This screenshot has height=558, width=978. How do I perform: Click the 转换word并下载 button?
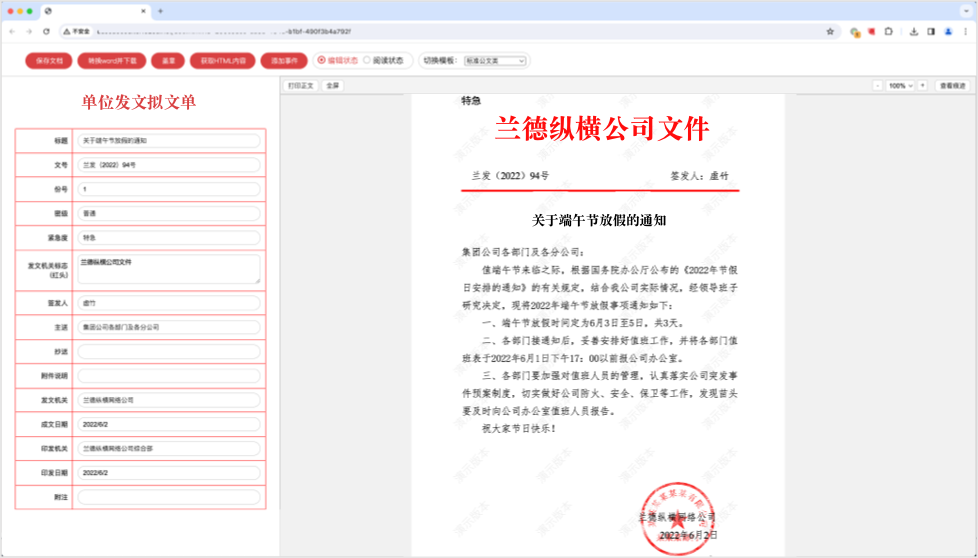pos(112,61)
